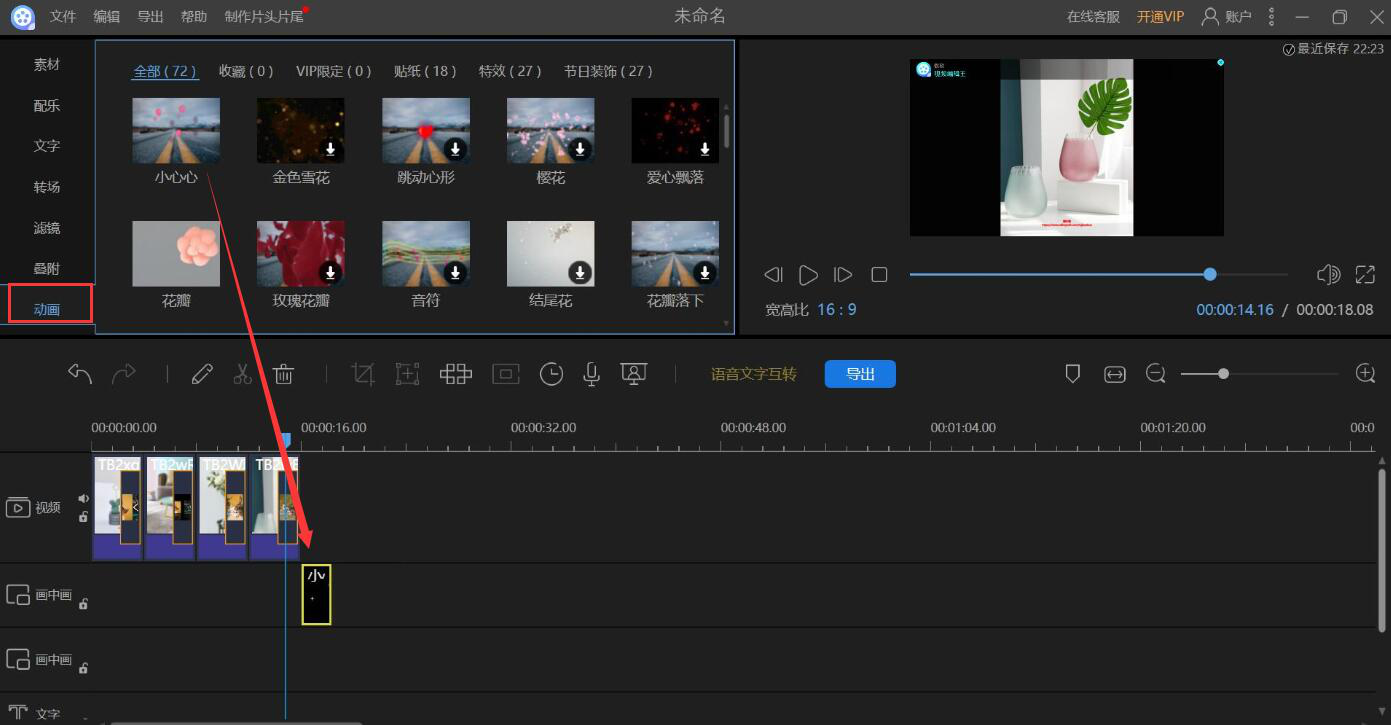This screenshot has width=1391, height=725.
Task: Click the blue 导出 export button
Action: point(860,374)
